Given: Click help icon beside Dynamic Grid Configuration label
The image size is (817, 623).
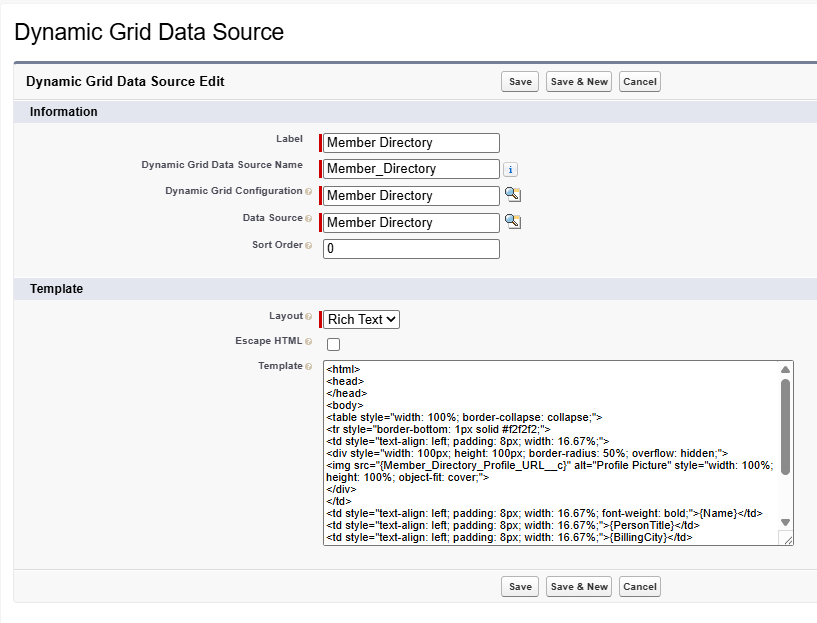Looking at the screenshot, I should [x=308, y=191].
